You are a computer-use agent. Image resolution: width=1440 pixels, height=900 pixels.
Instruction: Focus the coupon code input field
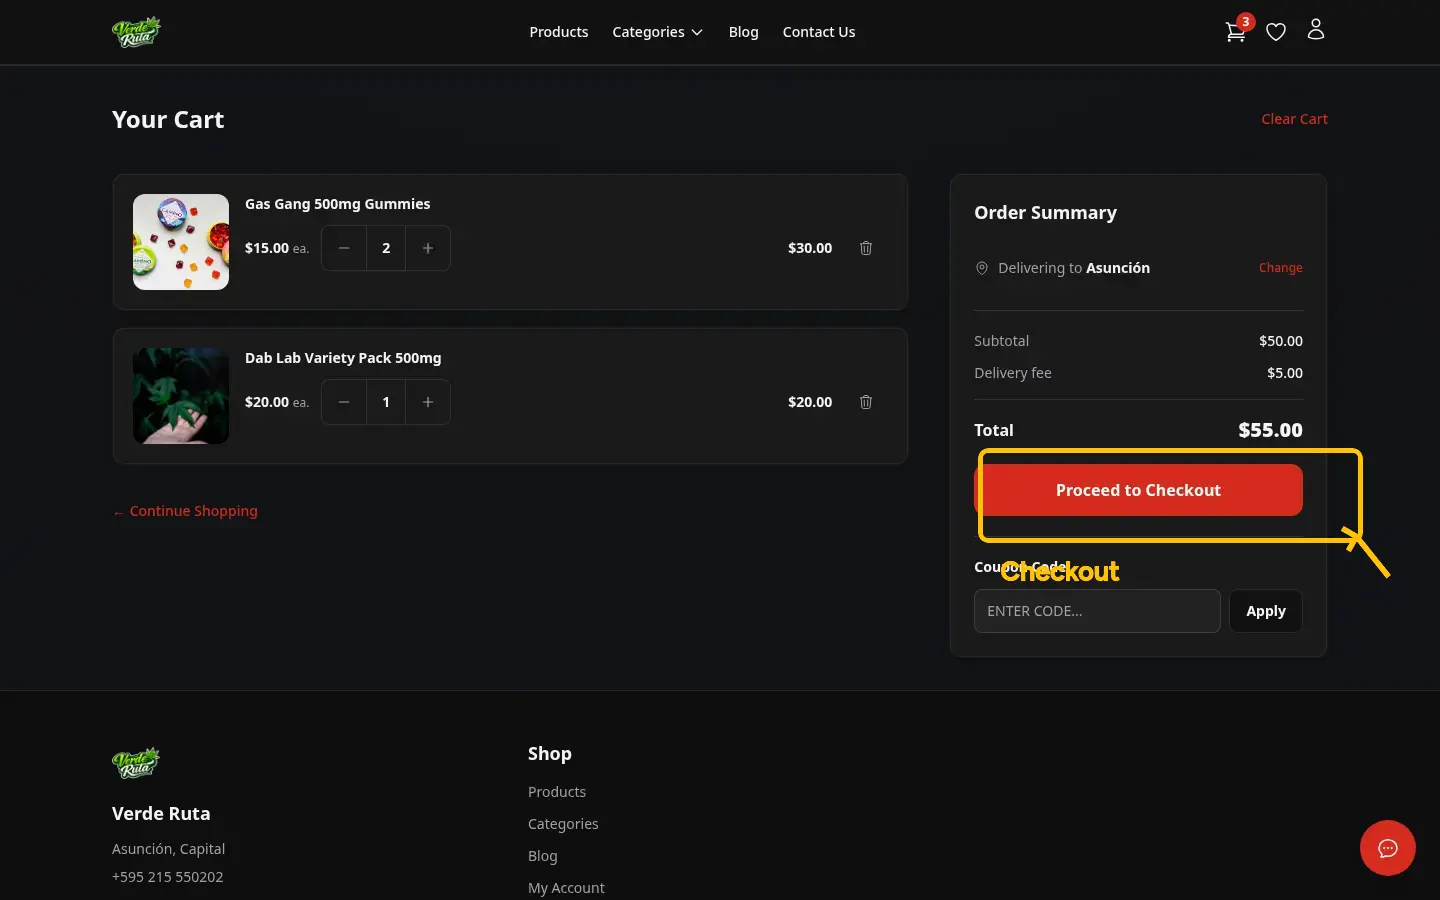(1097, 611)
